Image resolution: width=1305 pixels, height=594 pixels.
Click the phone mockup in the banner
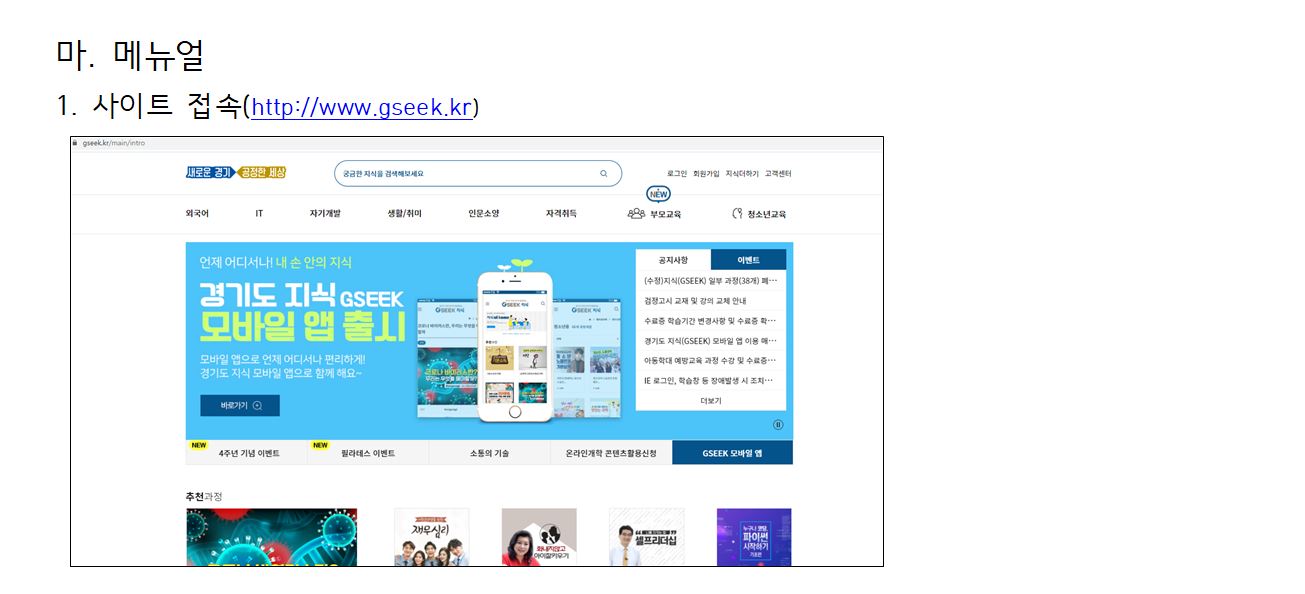[x=514, y=346]
